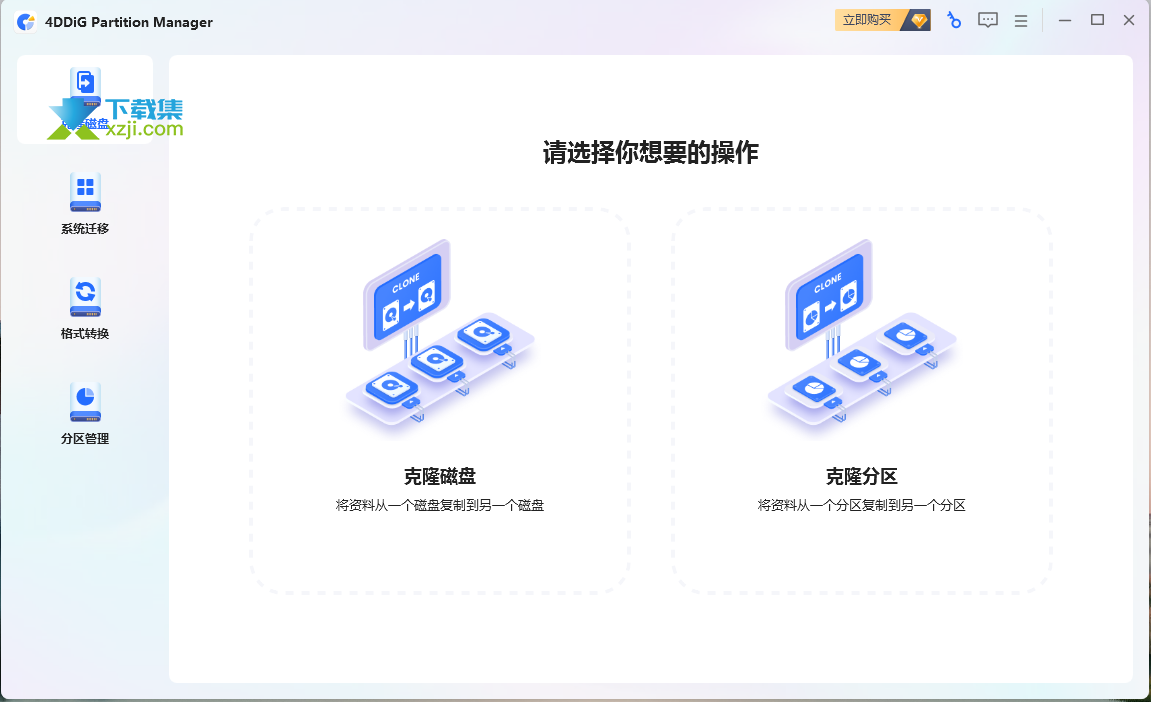This screenshot has width=1151, height=702.
Task: Click the 4DDiG app logo icon
Action: click(26, 22)
